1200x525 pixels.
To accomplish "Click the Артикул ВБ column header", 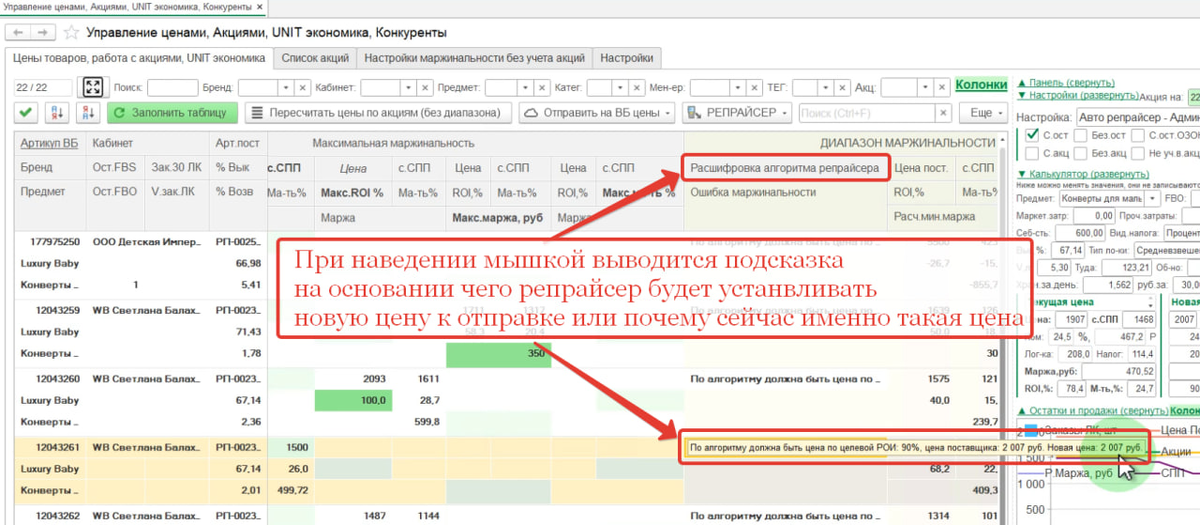I will pos(49,143).
